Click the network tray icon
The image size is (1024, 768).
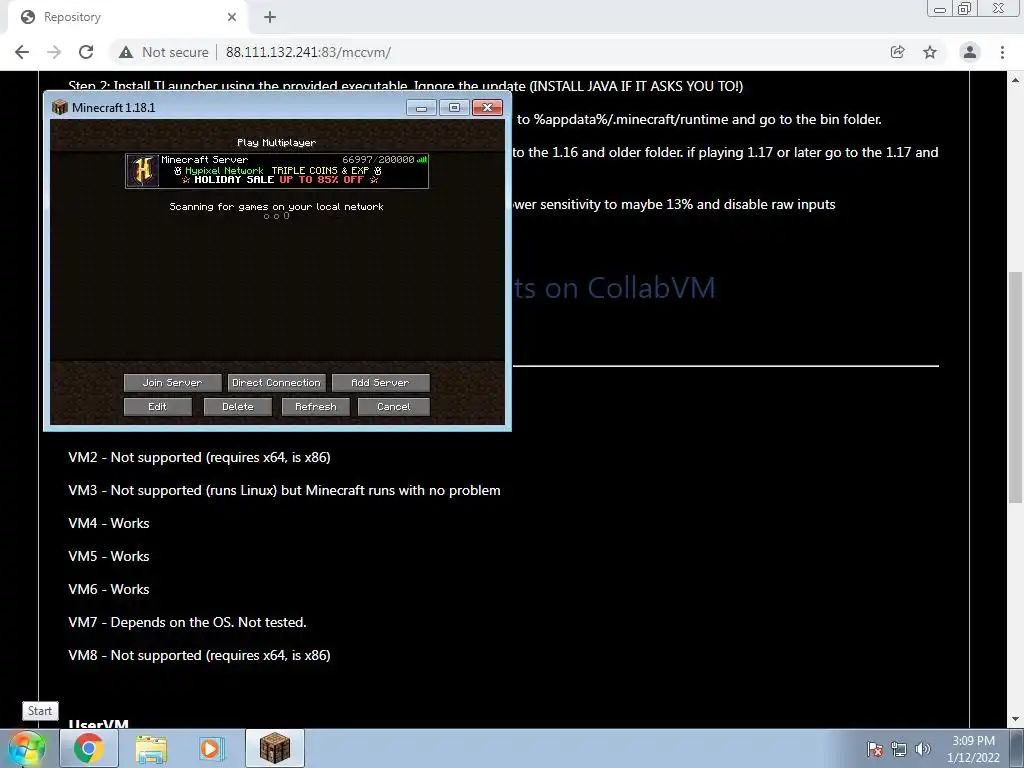tap(899, 749)
